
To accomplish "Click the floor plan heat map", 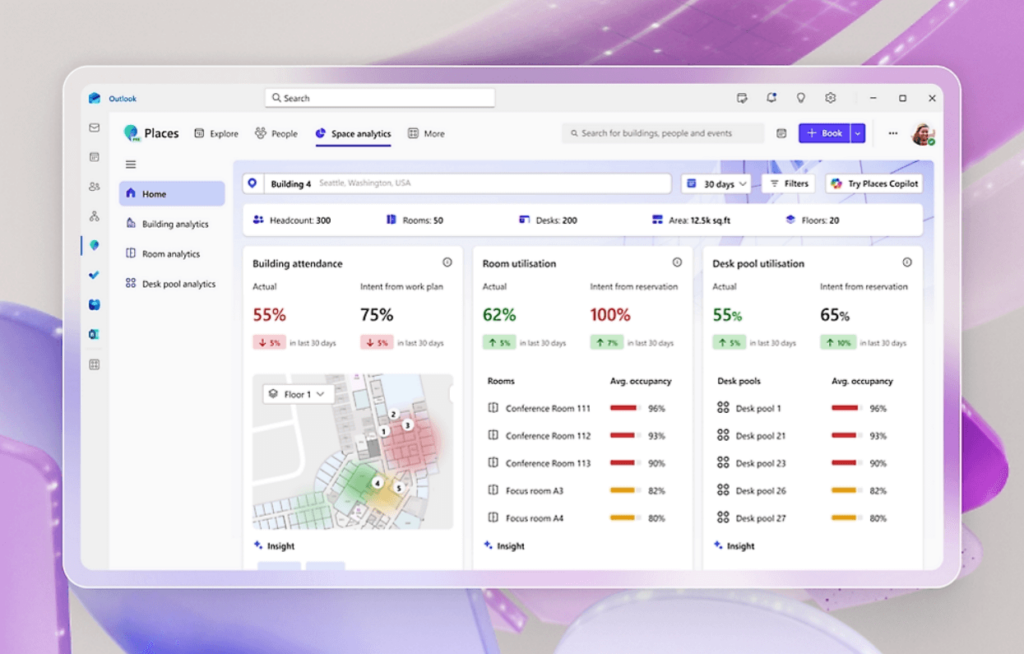I will [353, 451].
